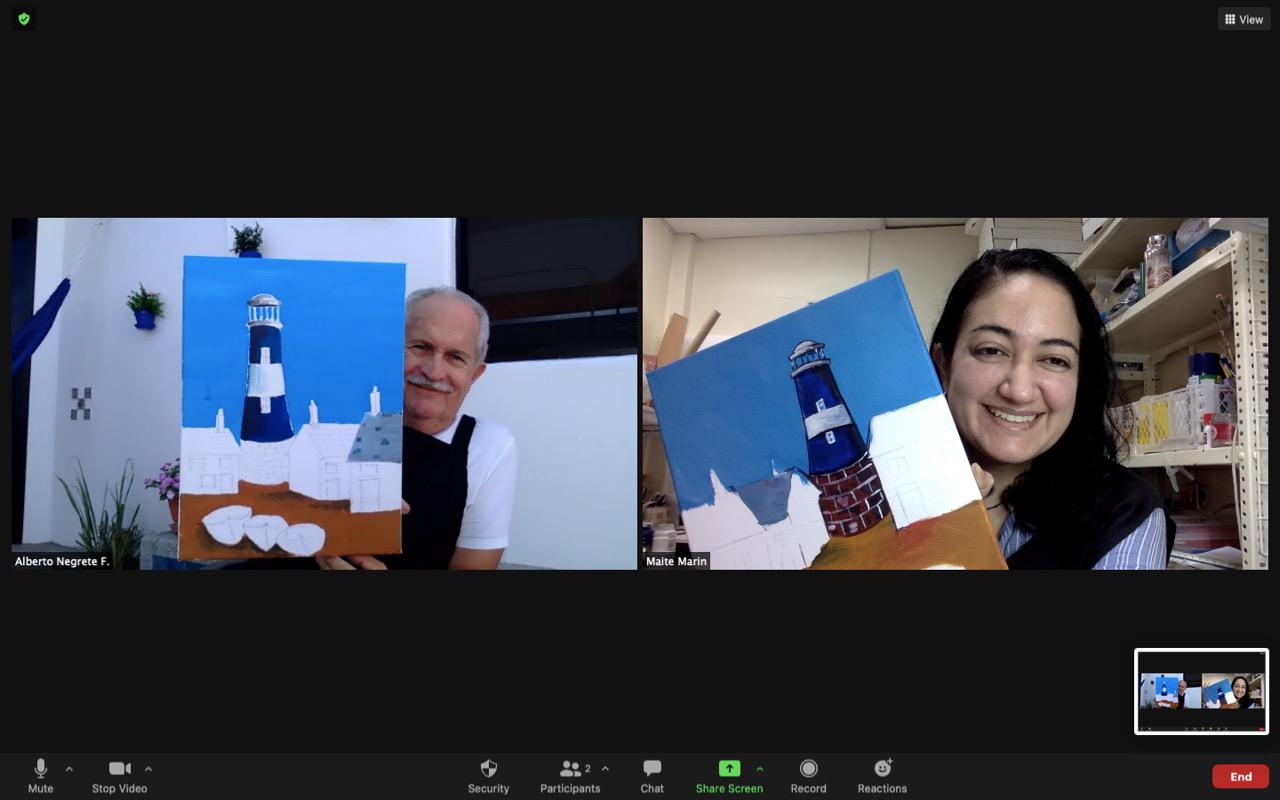
Task: Select Maite Marin's video tile
Action: pyautogui.click(x=955, y=393)
